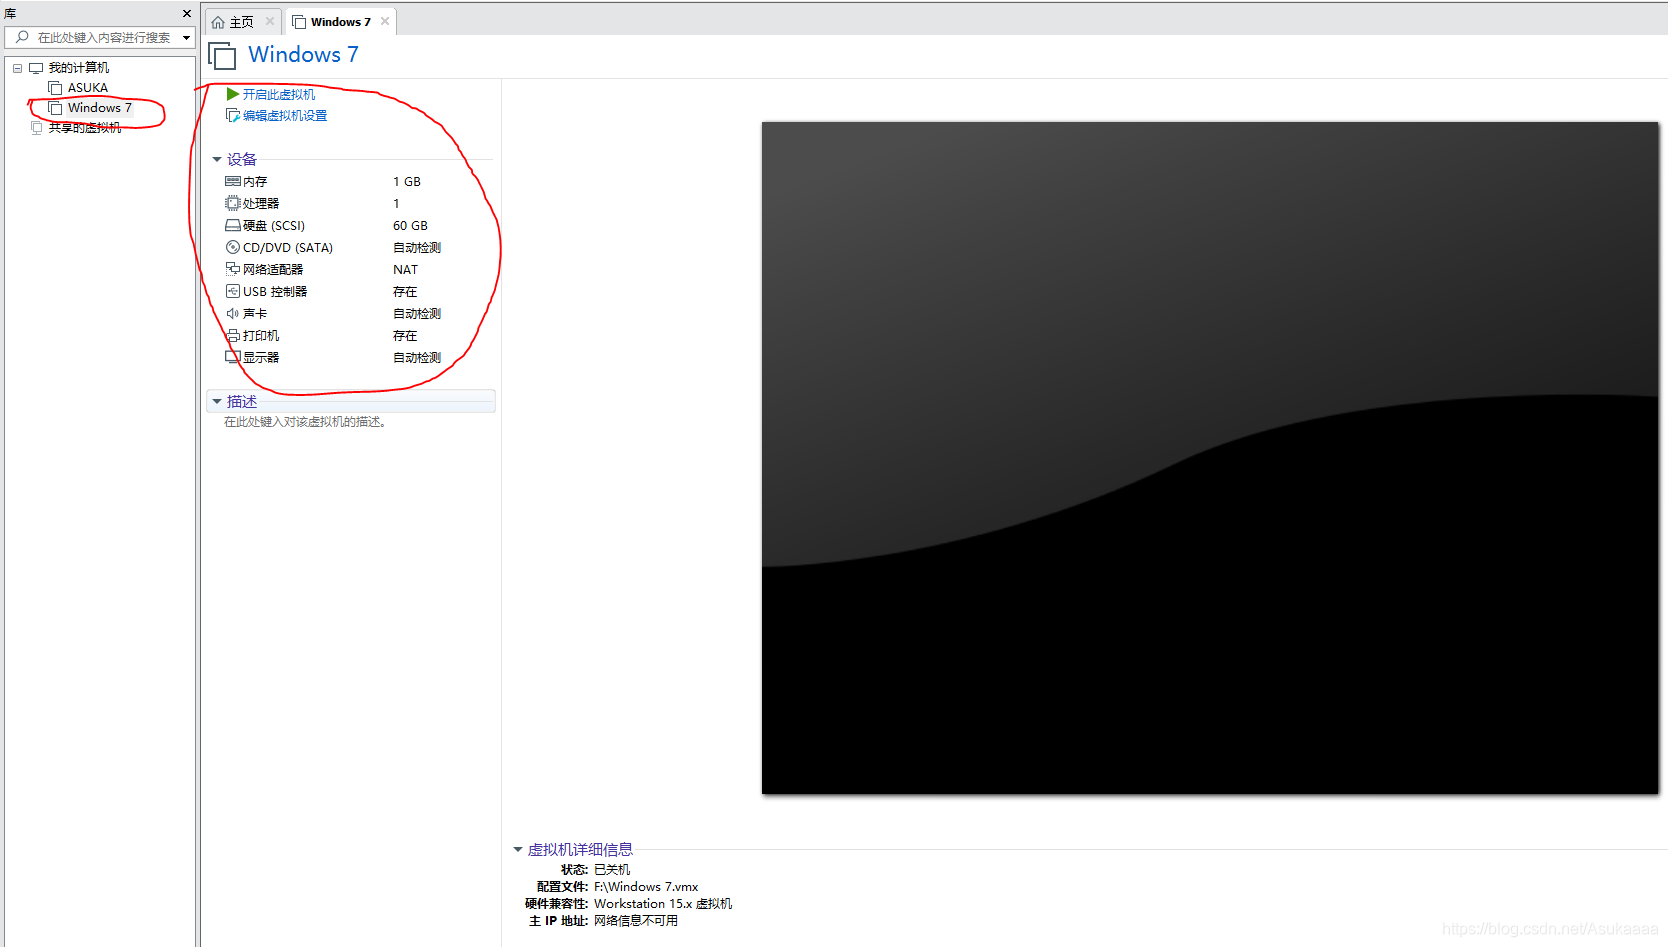Select ASUKA in the library tree
1668x947 pixels.
88,88
